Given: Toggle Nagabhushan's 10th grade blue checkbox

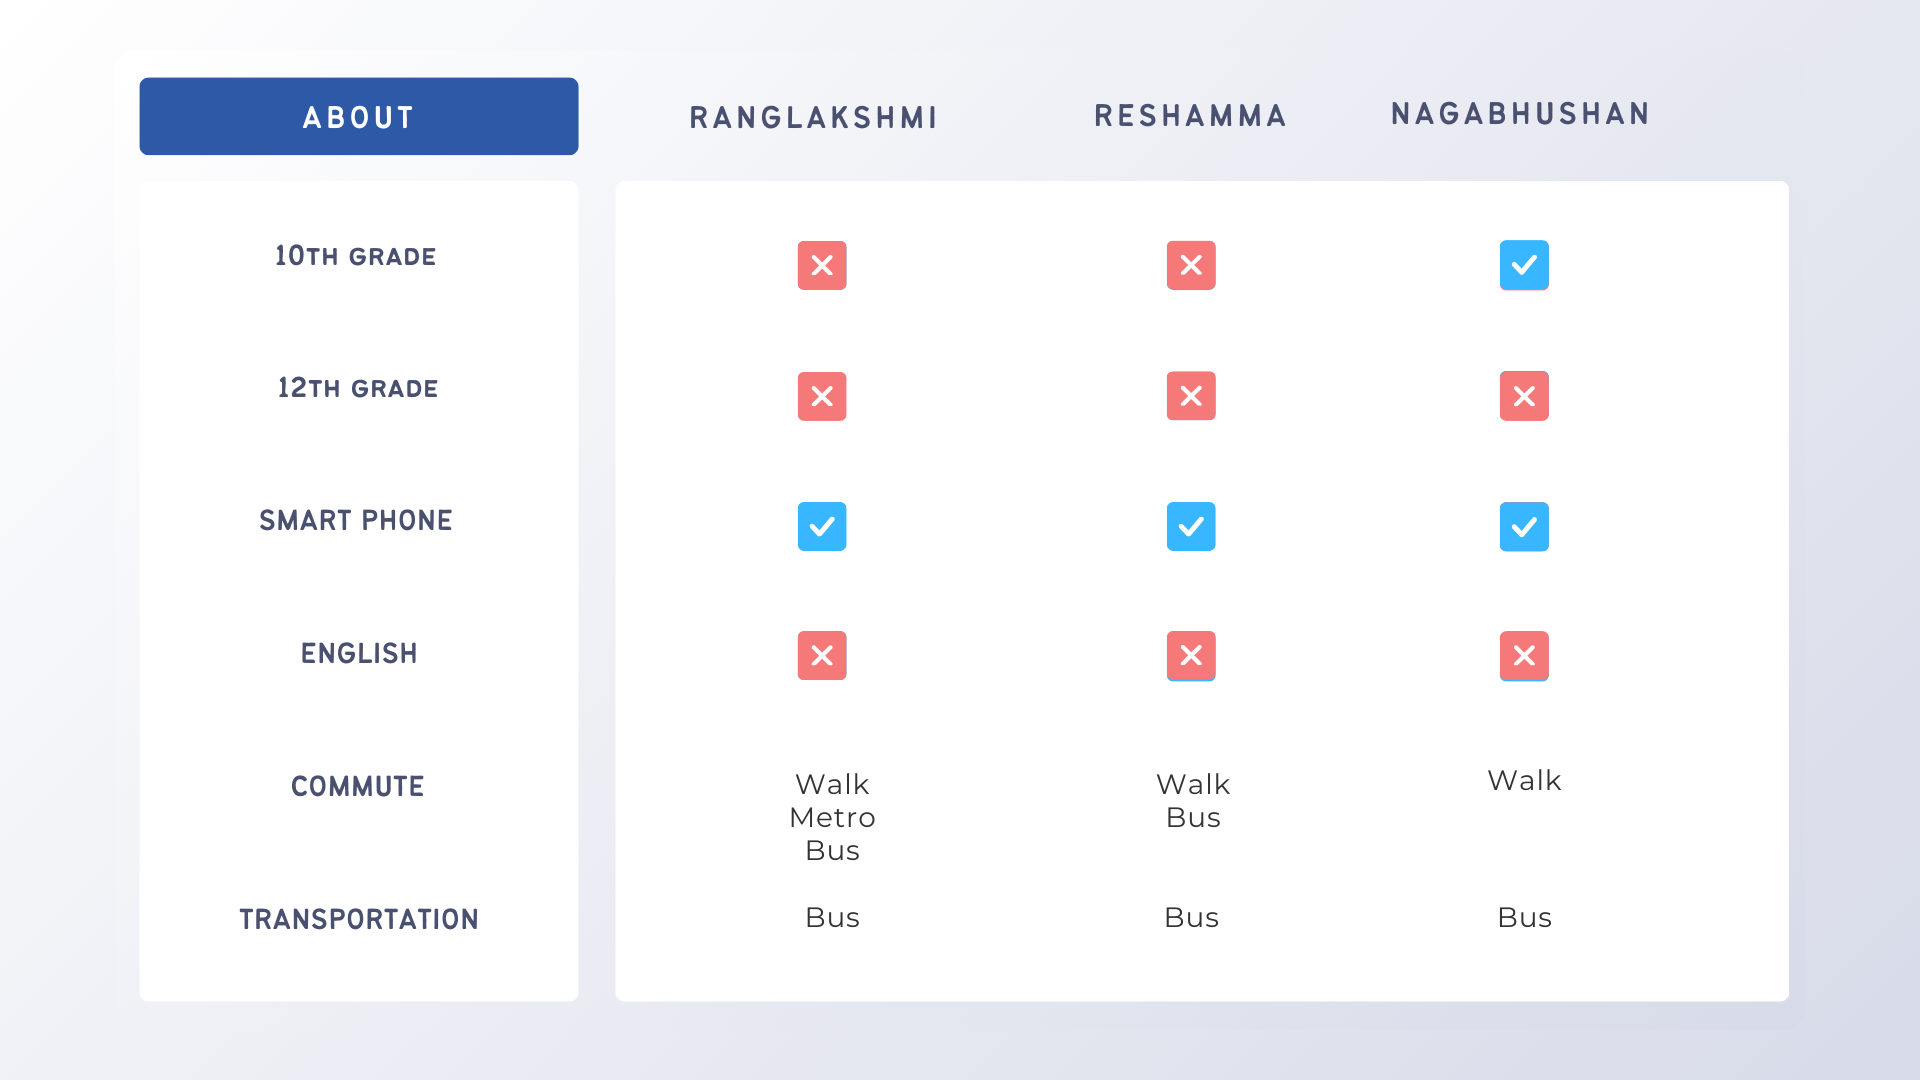Looking at the screenshot, I should [x=1524, y=265].
